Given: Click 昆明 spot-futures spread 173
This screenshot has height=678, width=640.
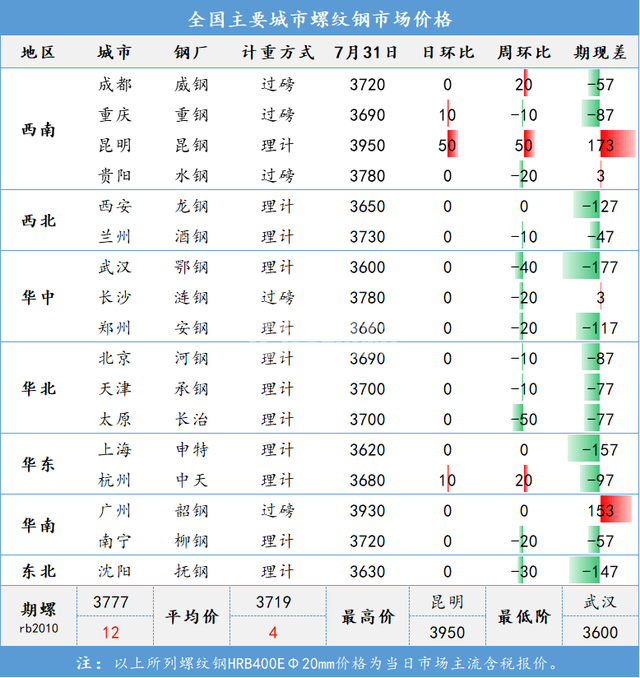Looking at the screenshot, I should 601,145.
